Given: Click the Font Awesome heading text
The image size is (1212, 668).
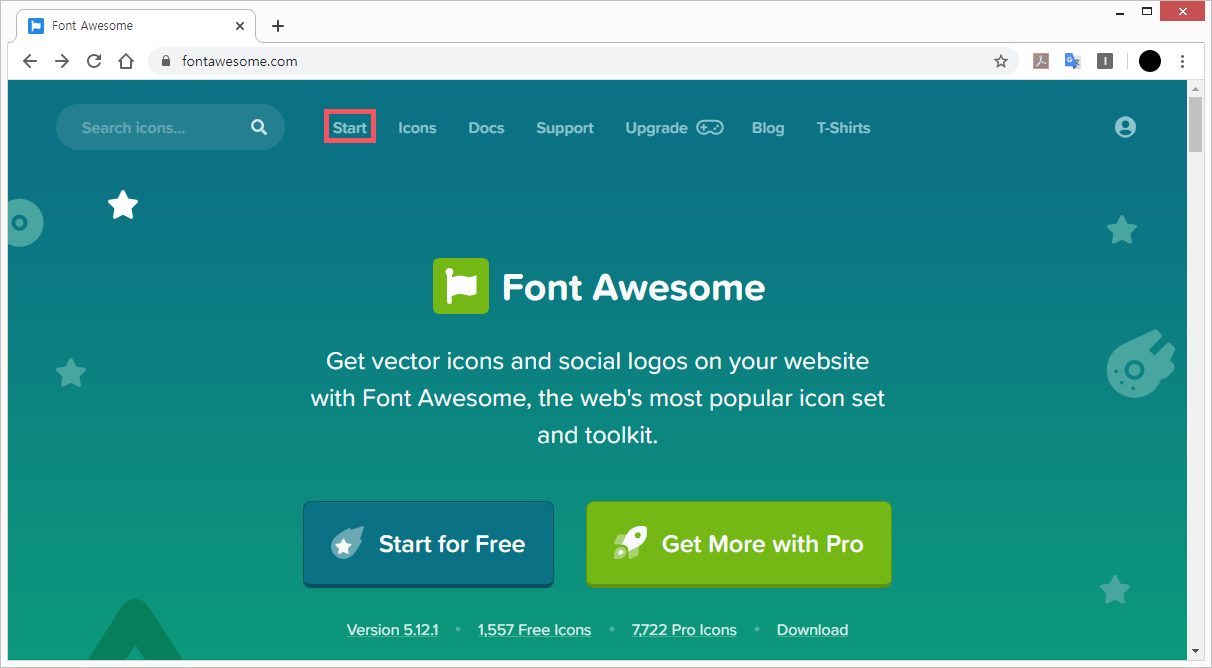Looking at the screenshot, I should [x=634, y=287].
